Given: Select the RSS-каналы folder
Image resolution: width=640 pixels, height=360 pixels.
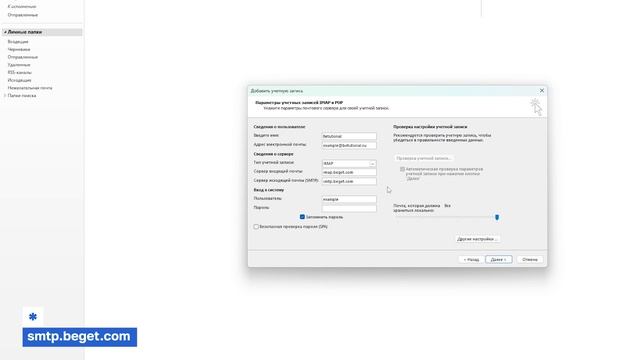Looking at the screenshot, I should pos(20,73).
